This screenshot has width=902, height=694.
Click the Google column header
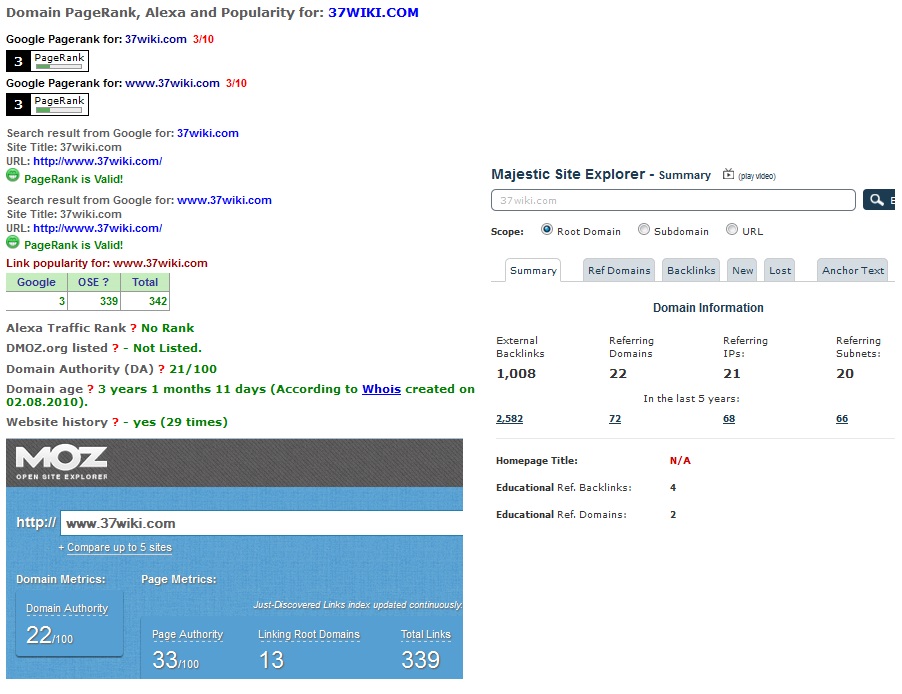[37, 282]
